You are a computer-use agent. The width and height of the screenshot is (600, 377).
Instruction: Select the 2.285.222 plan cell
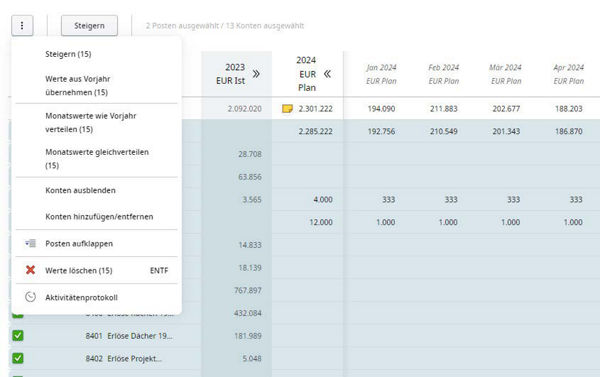pyautogui.click(x=316, y=131)
